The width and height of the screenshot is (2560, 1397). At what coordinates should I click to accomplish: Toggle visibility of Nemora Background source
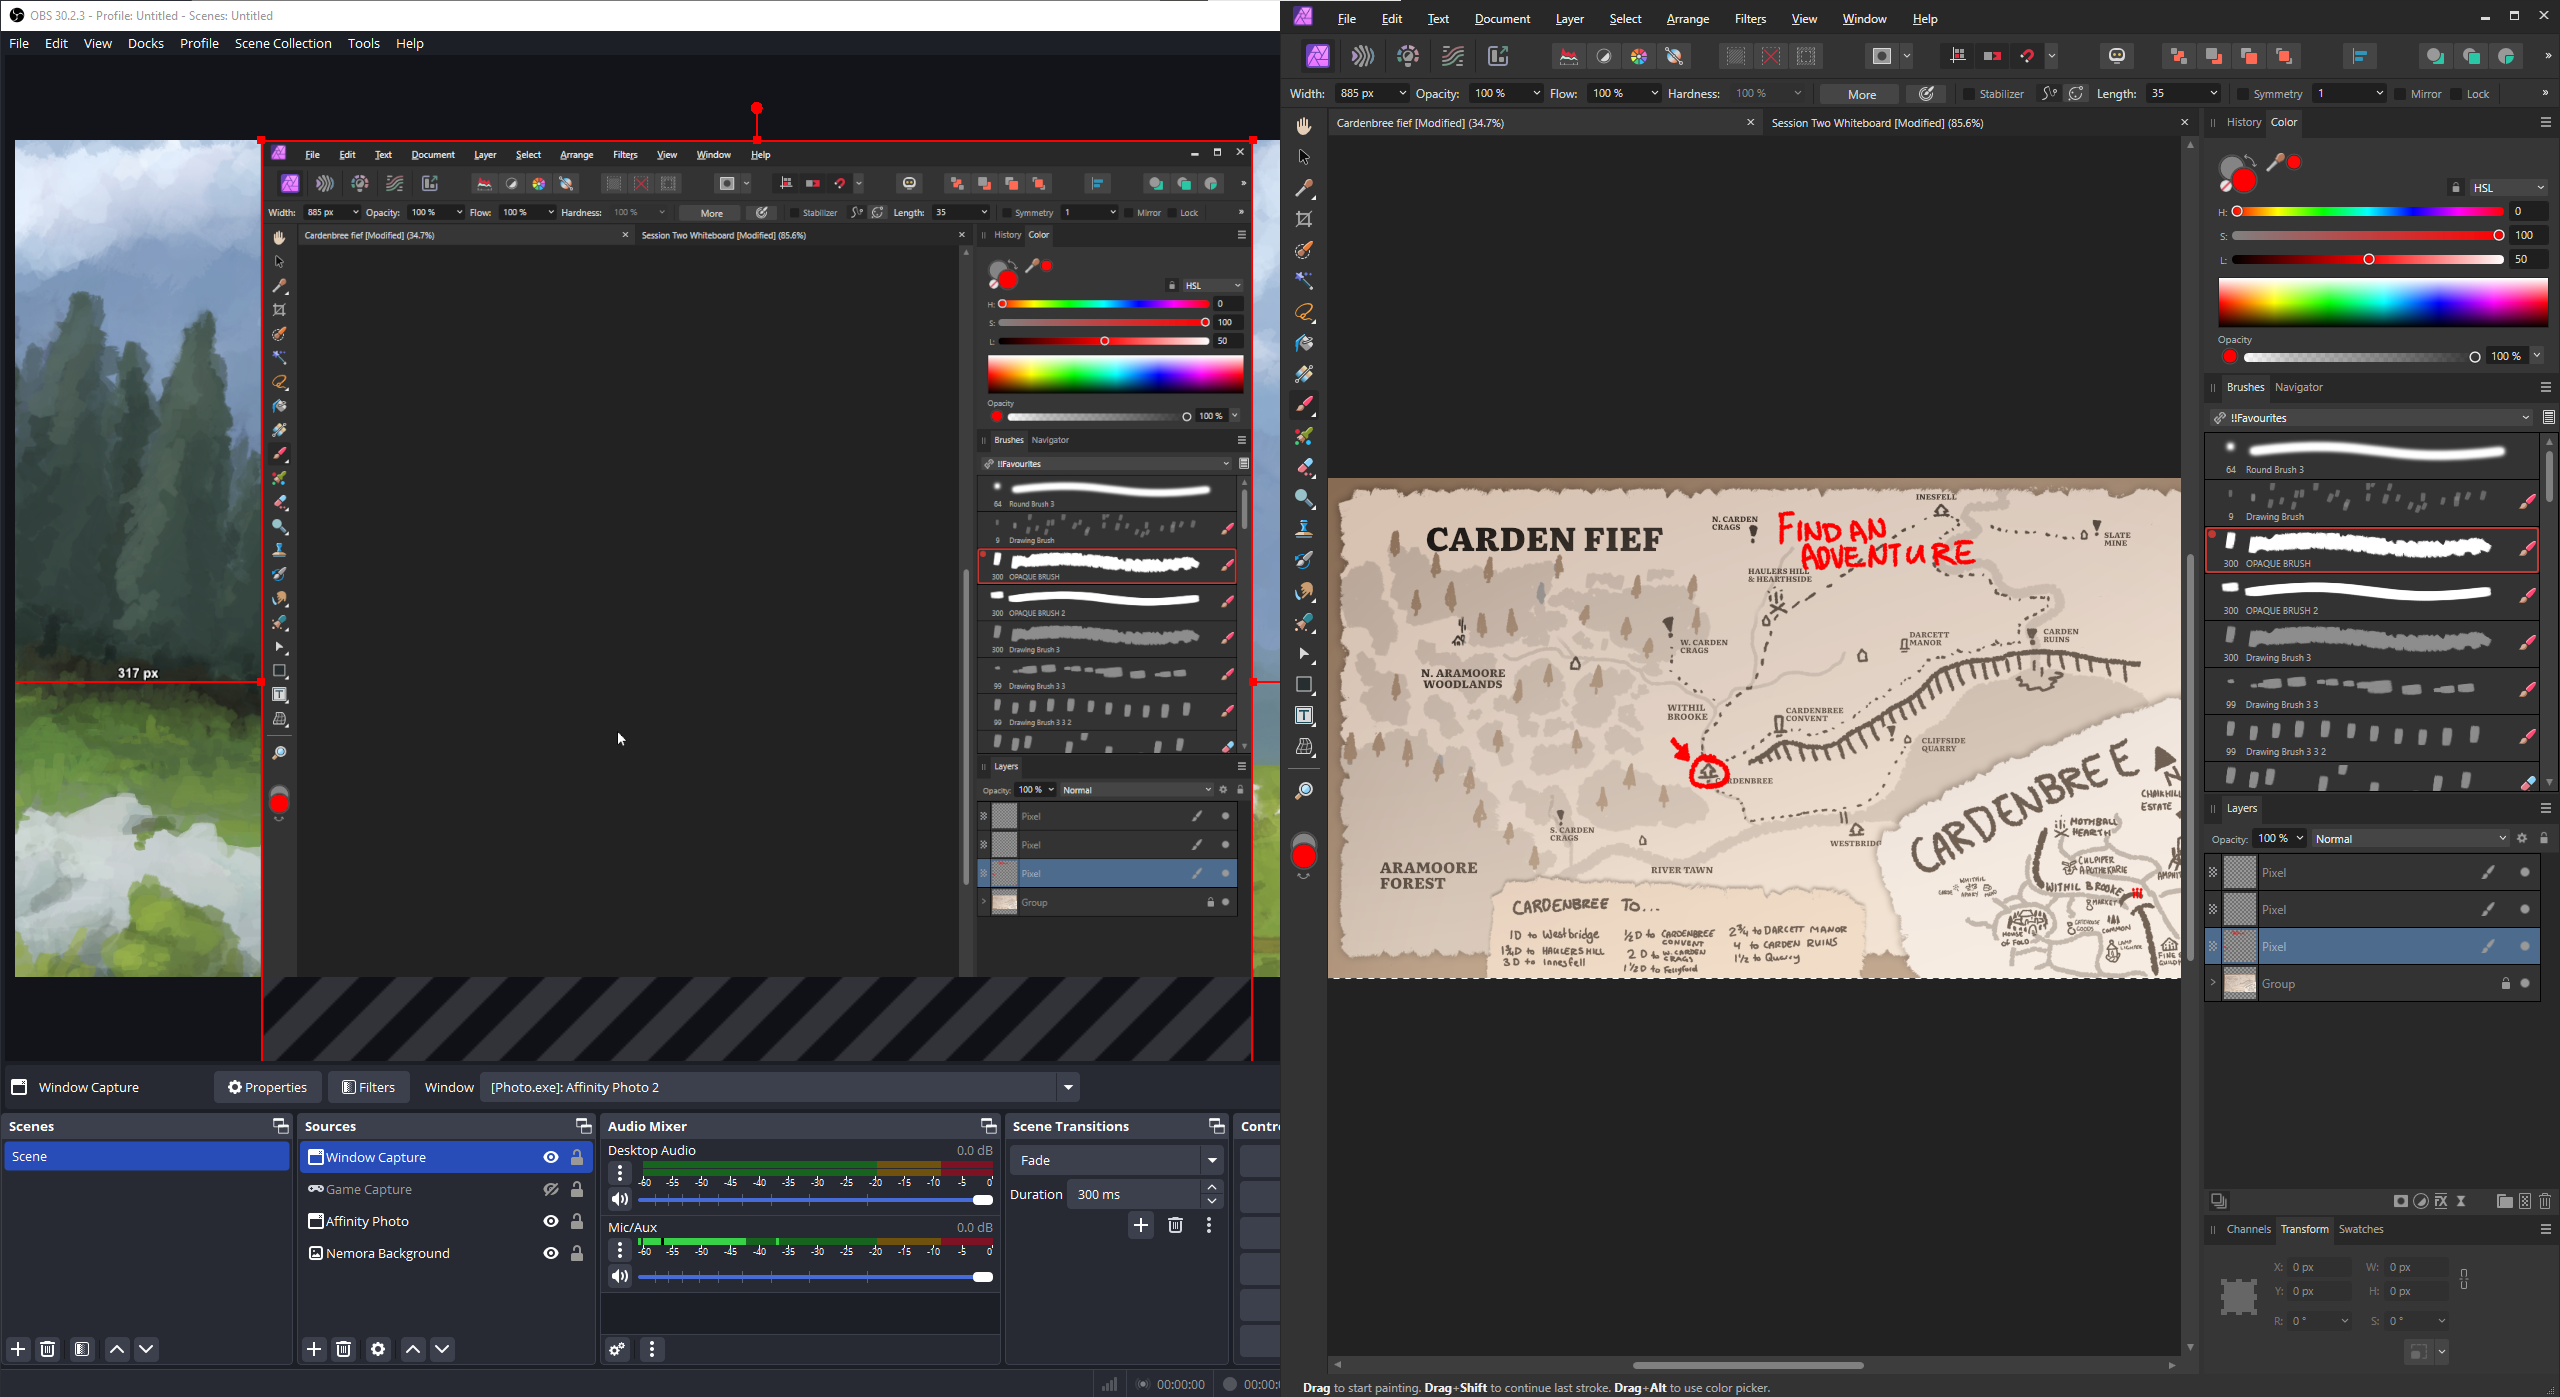tap(550, 1253)
